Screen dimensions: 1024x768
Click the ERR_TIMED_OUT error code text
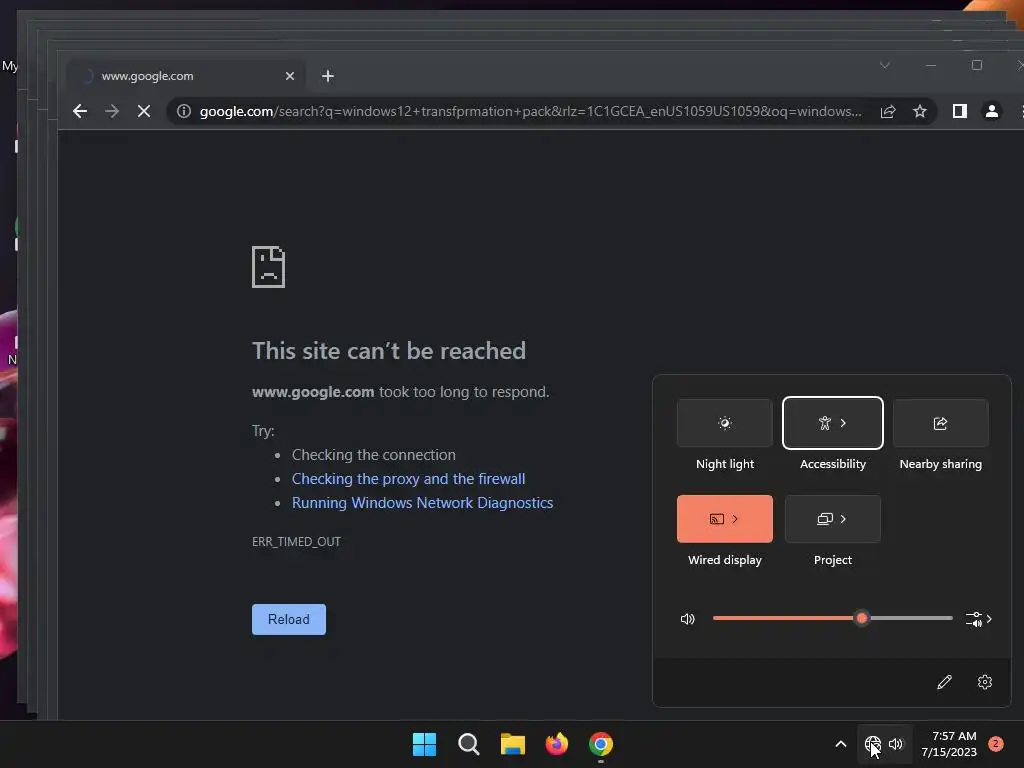click(x=296, y=541)
